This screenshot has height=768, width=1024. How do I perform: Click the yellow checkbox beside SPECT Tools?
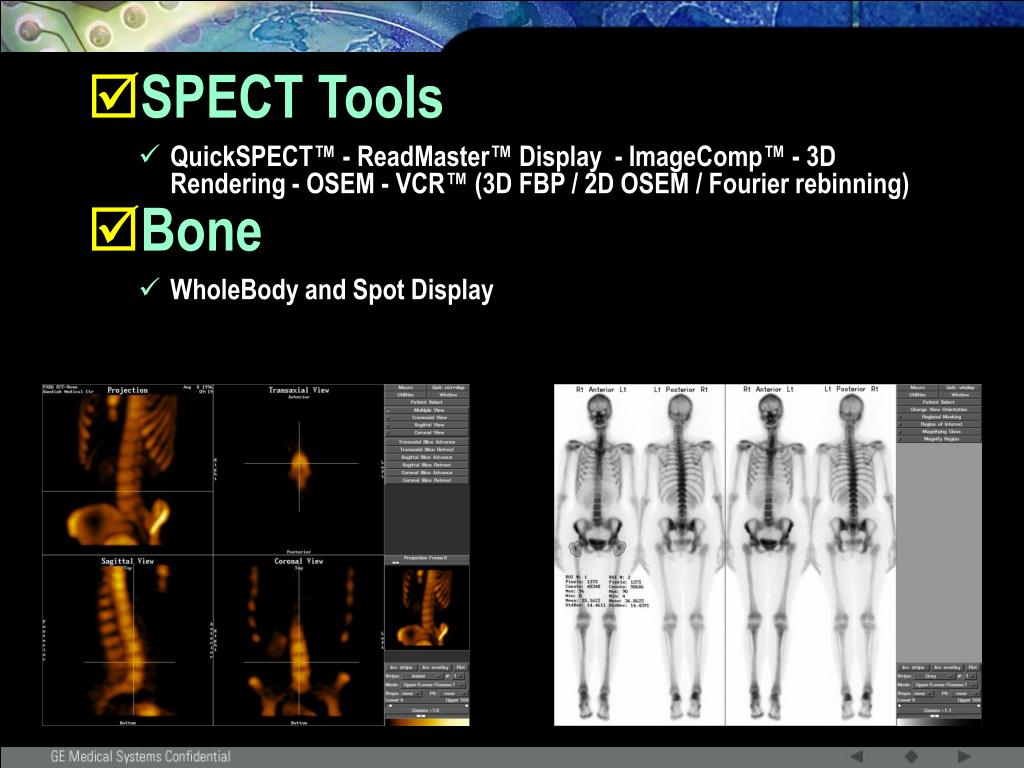click(114, 95)
